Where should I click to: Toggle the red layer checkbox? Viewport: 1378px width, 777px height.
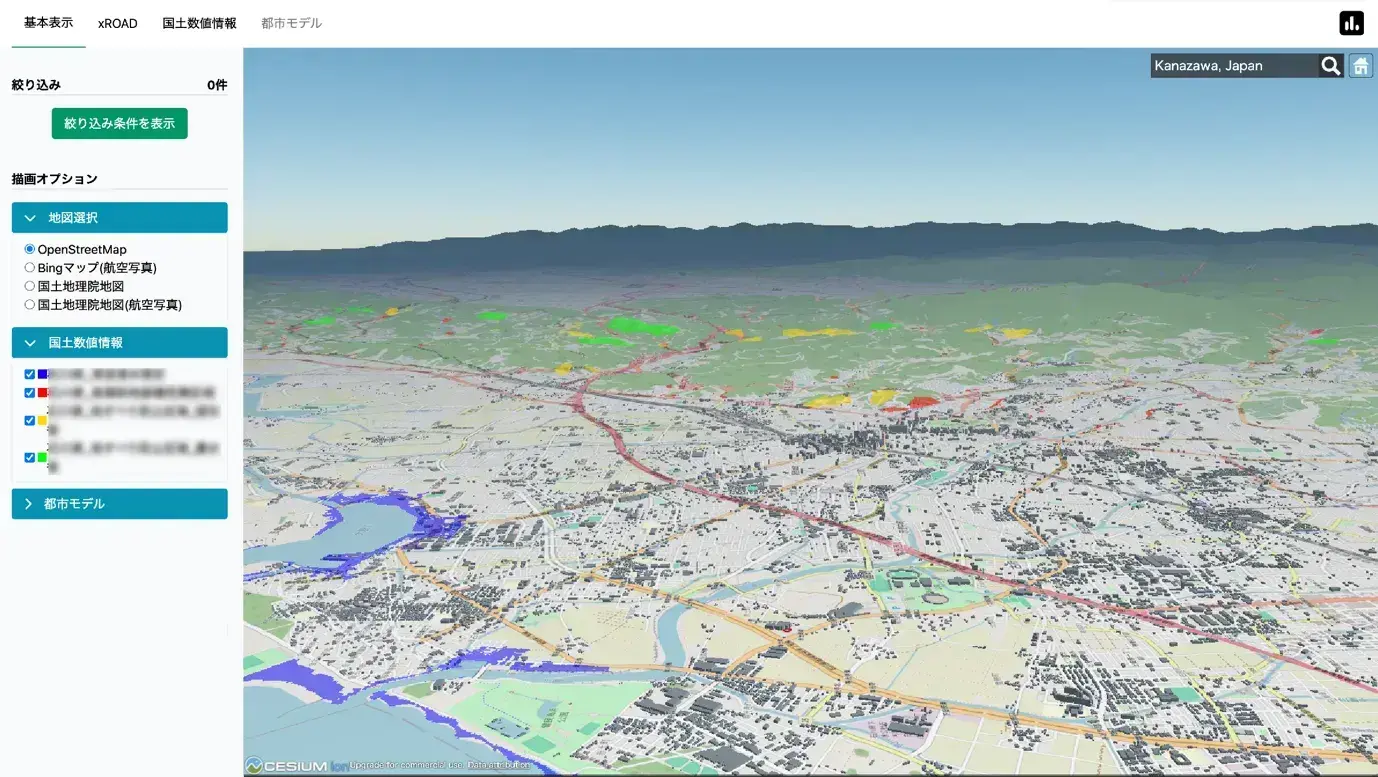click(x=30, y=392)
